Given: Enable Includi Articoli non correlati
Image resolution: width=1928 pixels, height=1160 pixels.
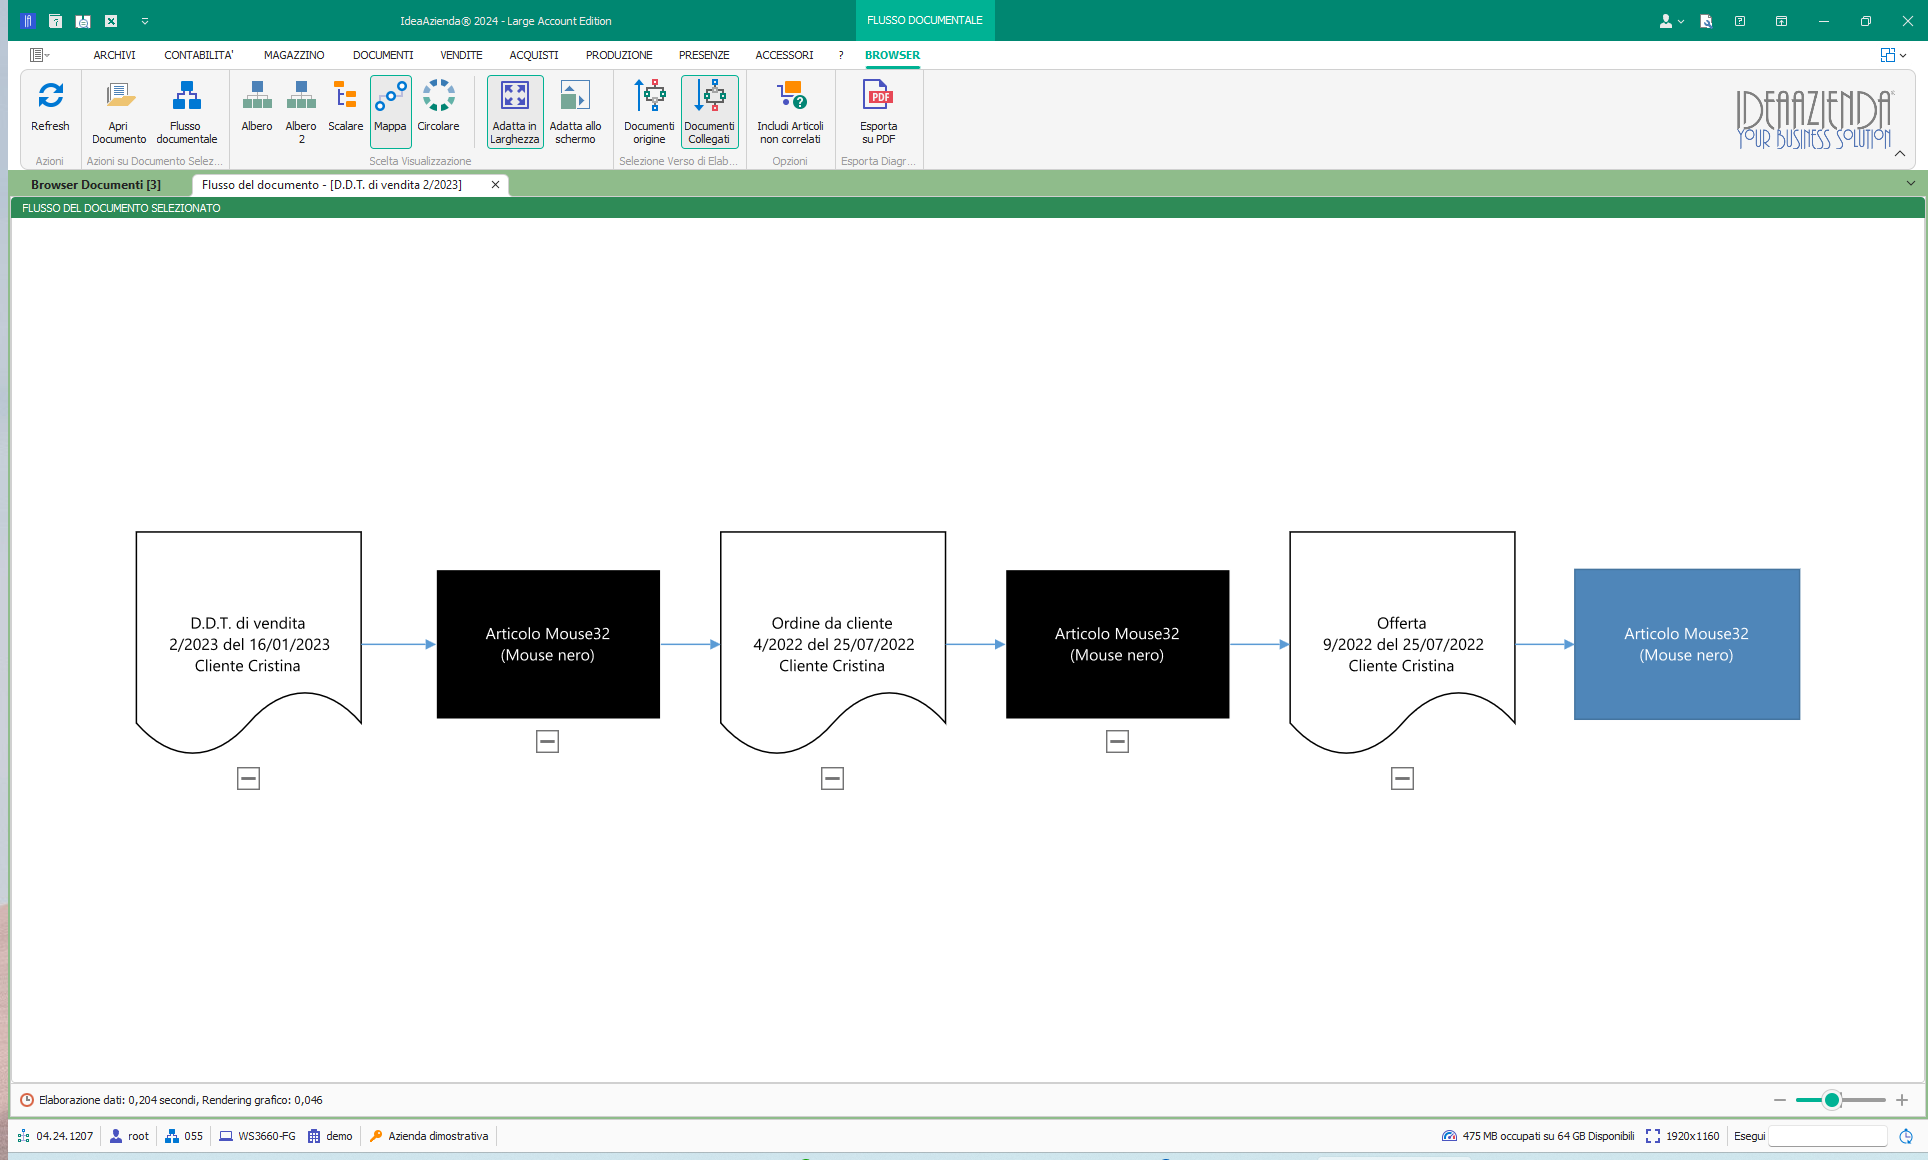Looking at the screenshot, I should click(x=790, y=112).
